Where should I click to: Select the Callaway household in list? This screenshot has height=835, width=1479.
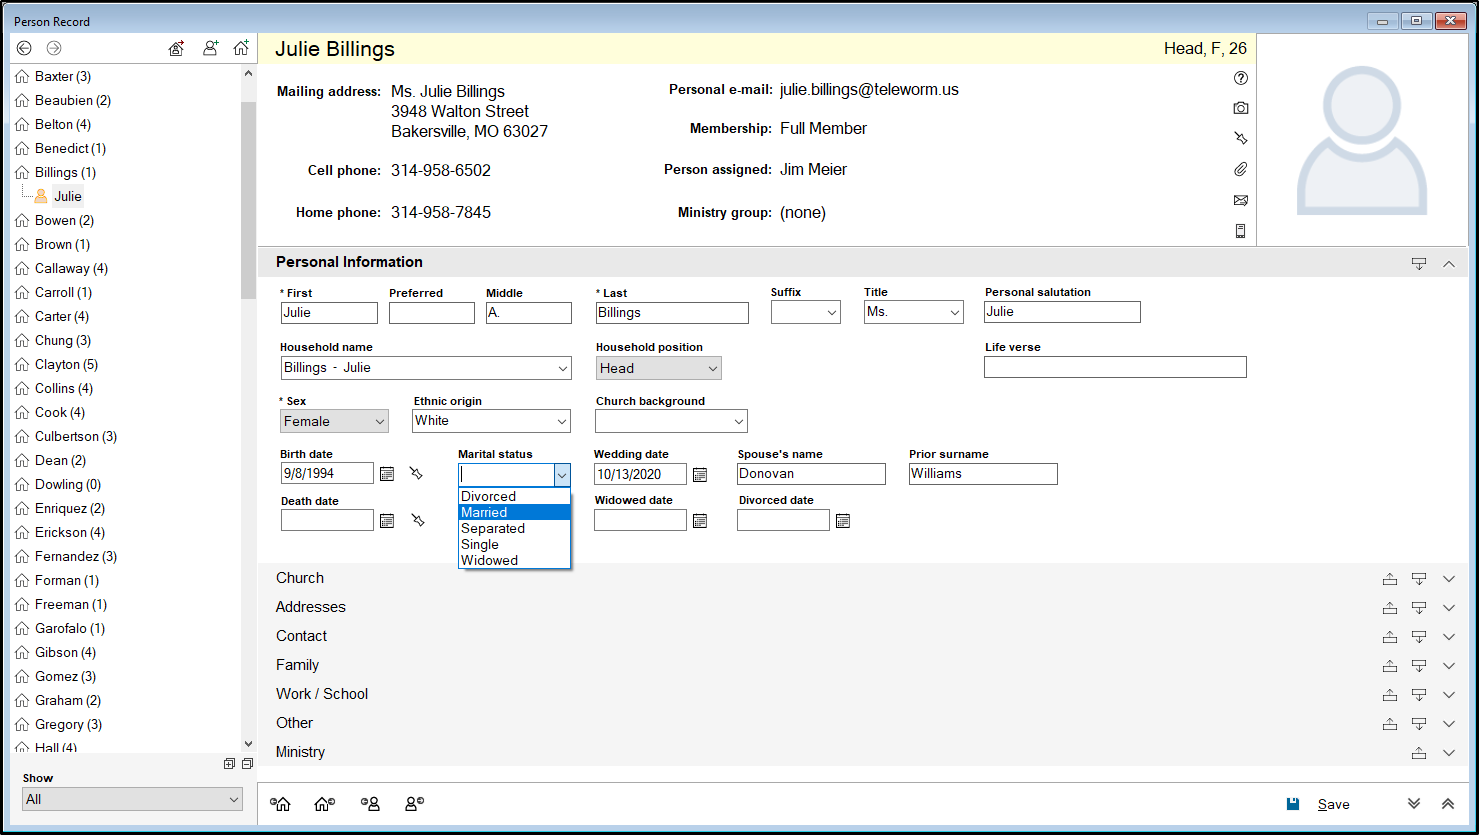pyautogui.click(x=70, y=268)
